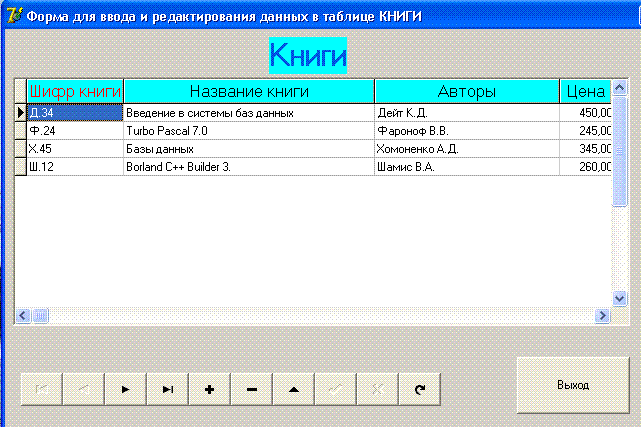Image resolution: width=641 pixels, height=427 pixels.
Task: Click the Цена column header
Action: [585, 91]
